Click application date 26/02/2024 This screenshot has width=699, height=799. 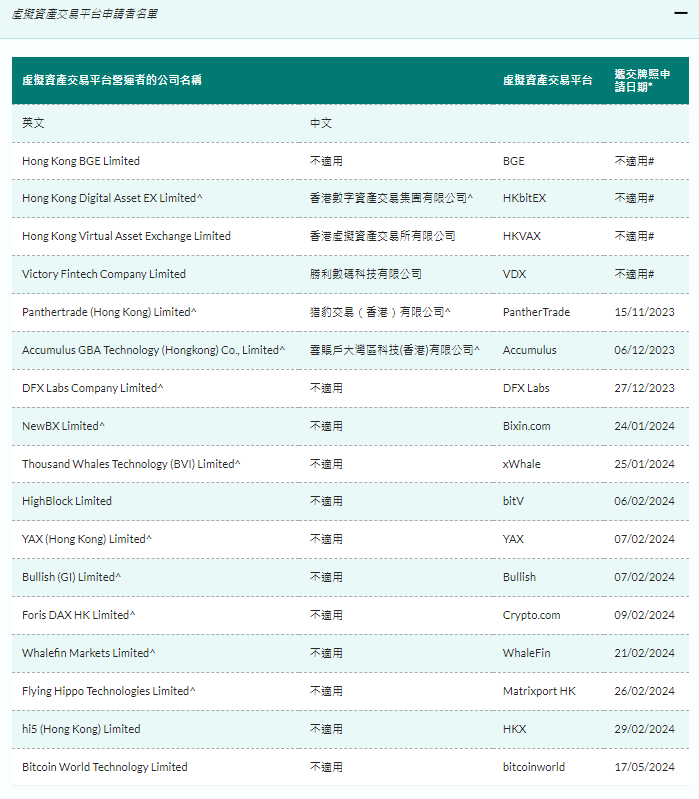point(644,691)
